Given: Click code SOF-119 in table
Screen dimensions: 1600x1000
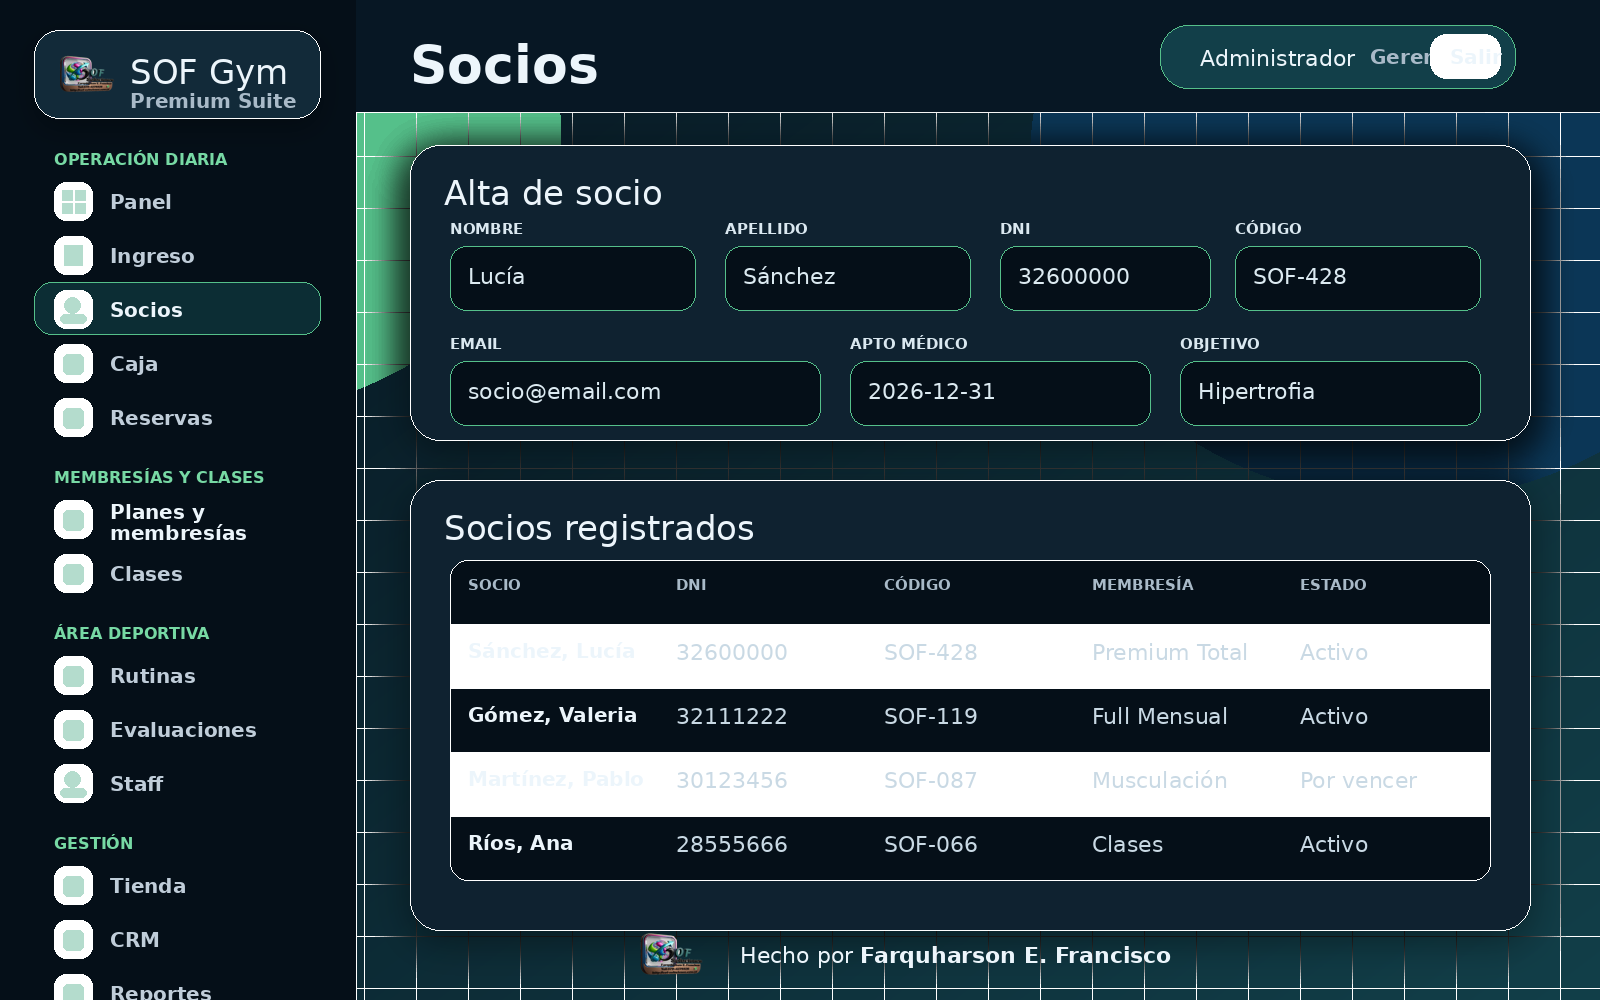Looking at the screenshot, I should coord(930,717).
